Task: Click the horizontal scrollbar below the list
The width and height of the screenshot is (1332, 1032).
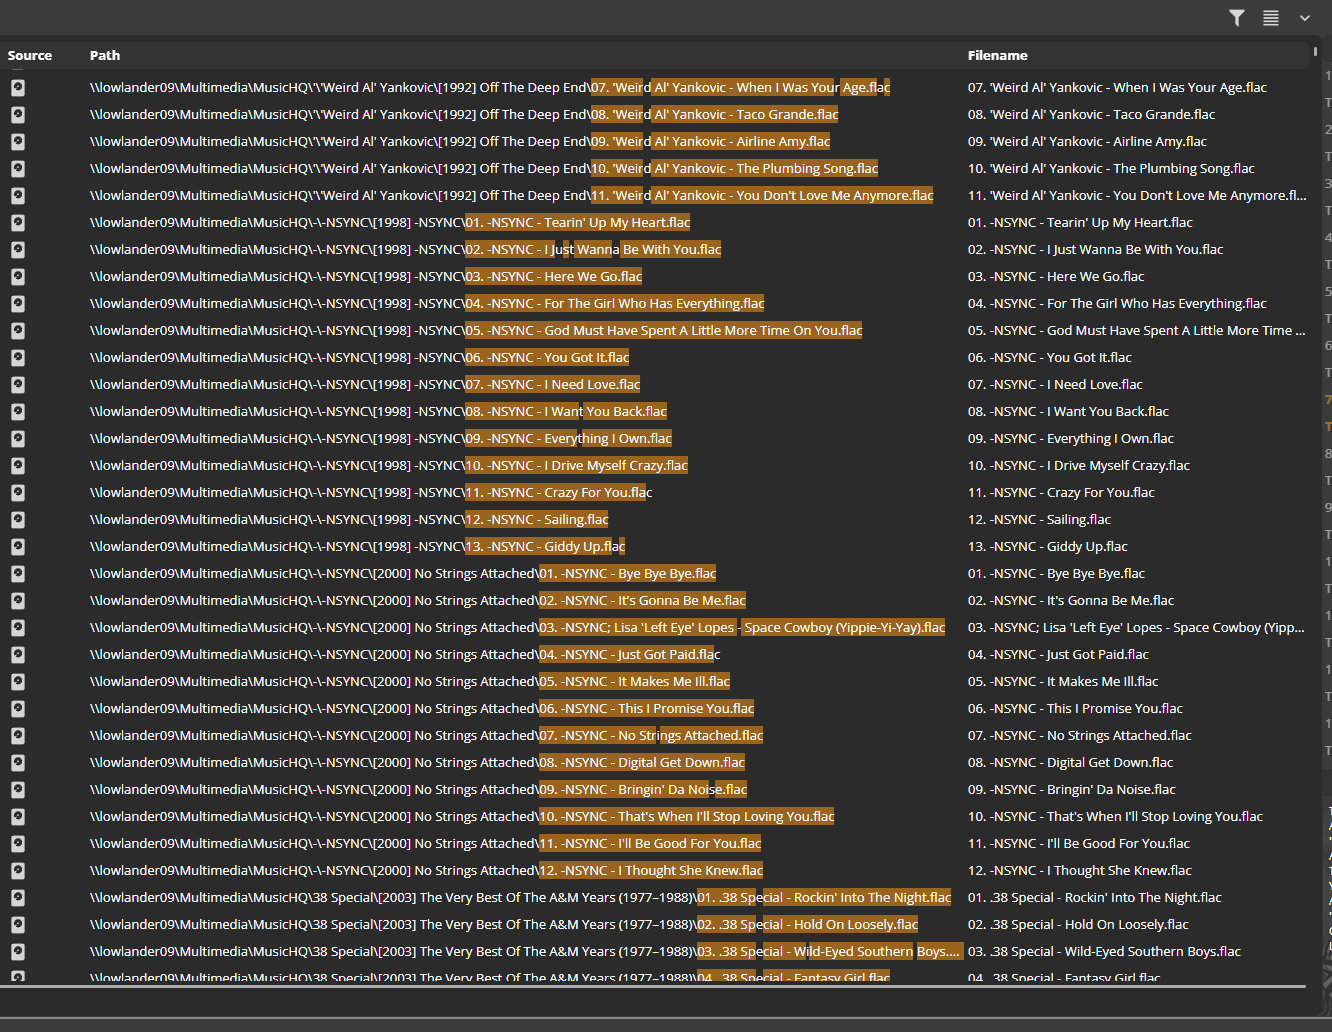Action: 652,987
